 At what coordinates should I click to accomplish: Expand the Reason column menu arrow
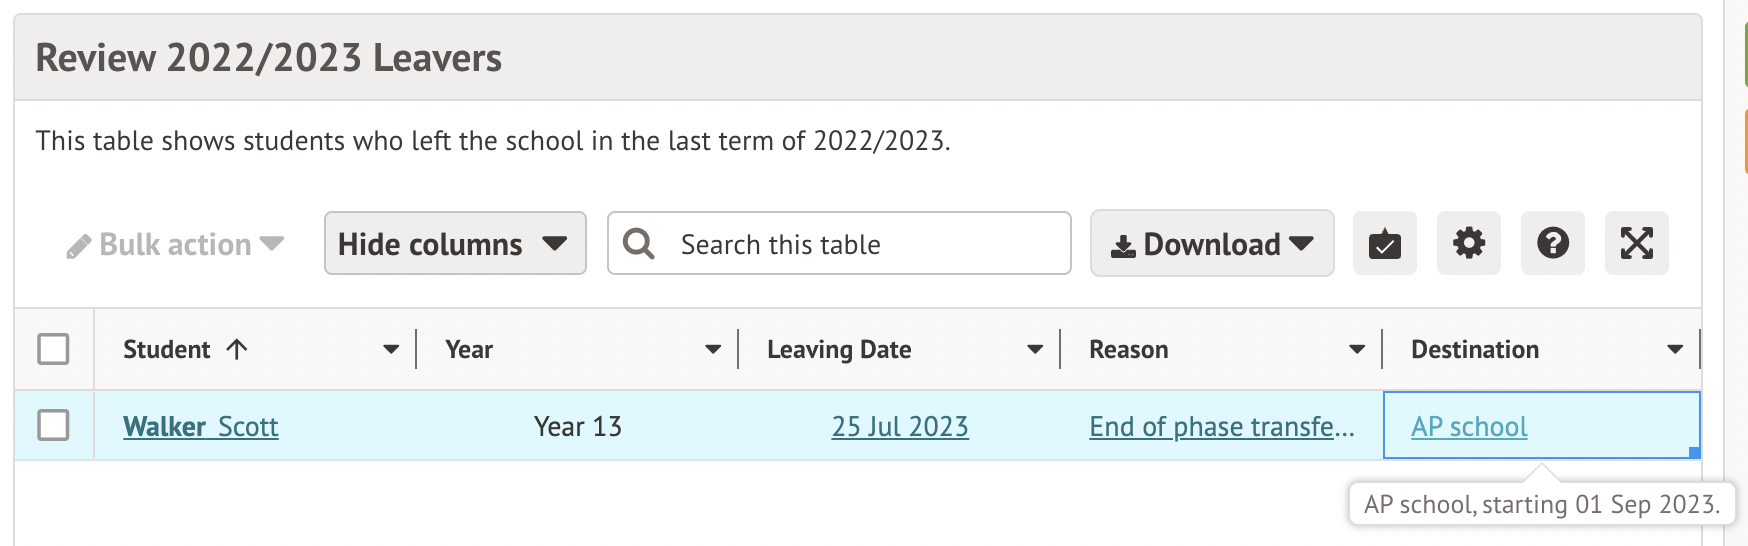coord(1357,349)
